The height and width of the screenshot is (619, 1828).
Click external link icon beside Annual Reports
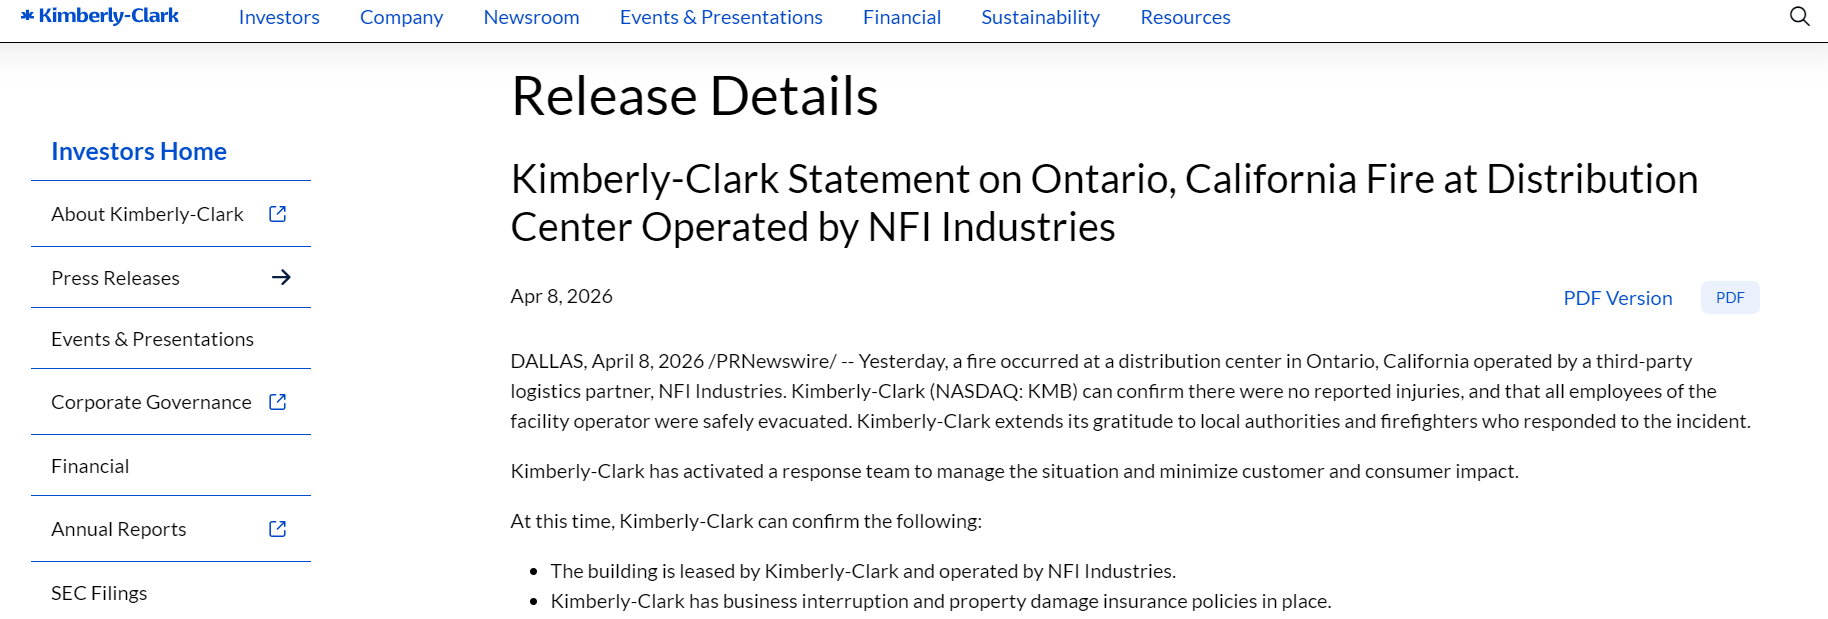(278, 529)
